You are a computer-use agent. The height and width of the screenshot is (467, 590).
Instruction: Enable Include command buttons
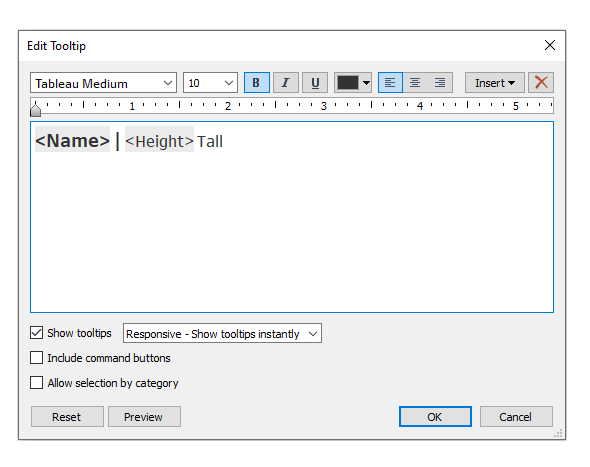[x=36, y=358]
